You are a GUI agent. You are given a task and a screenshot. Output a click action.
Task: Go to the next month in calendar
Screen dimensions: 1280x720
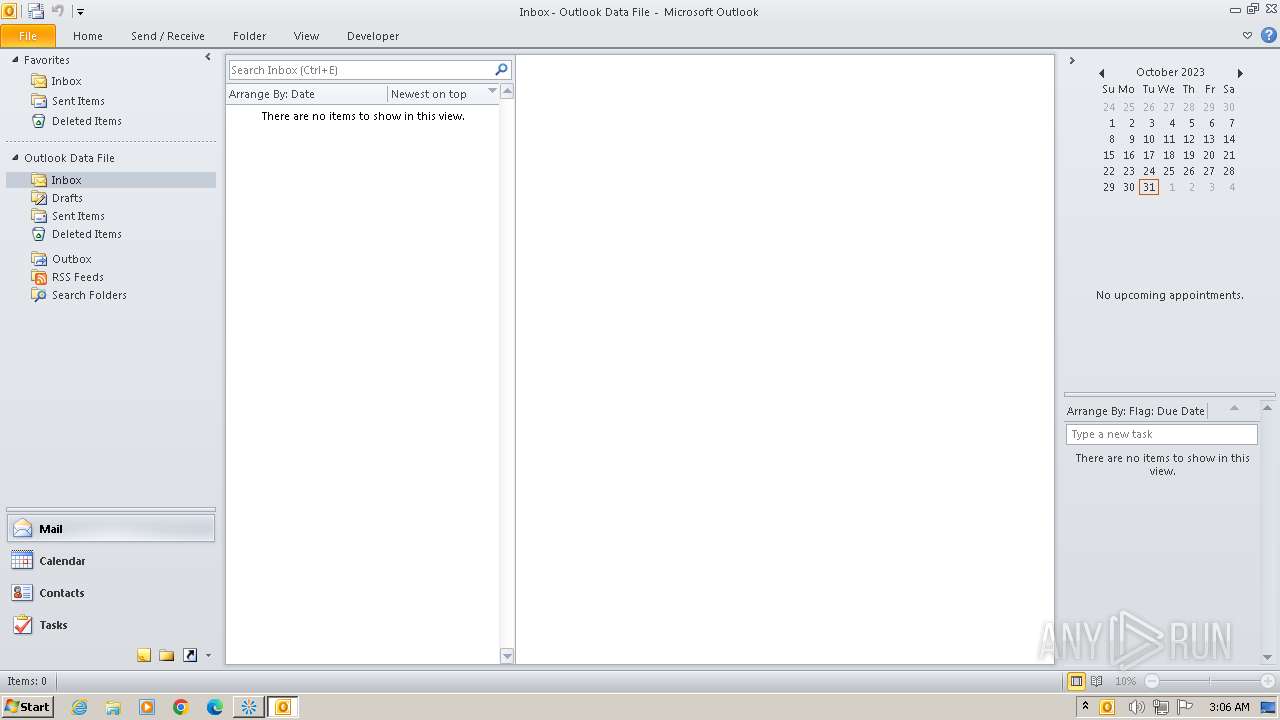(1240, 73)
